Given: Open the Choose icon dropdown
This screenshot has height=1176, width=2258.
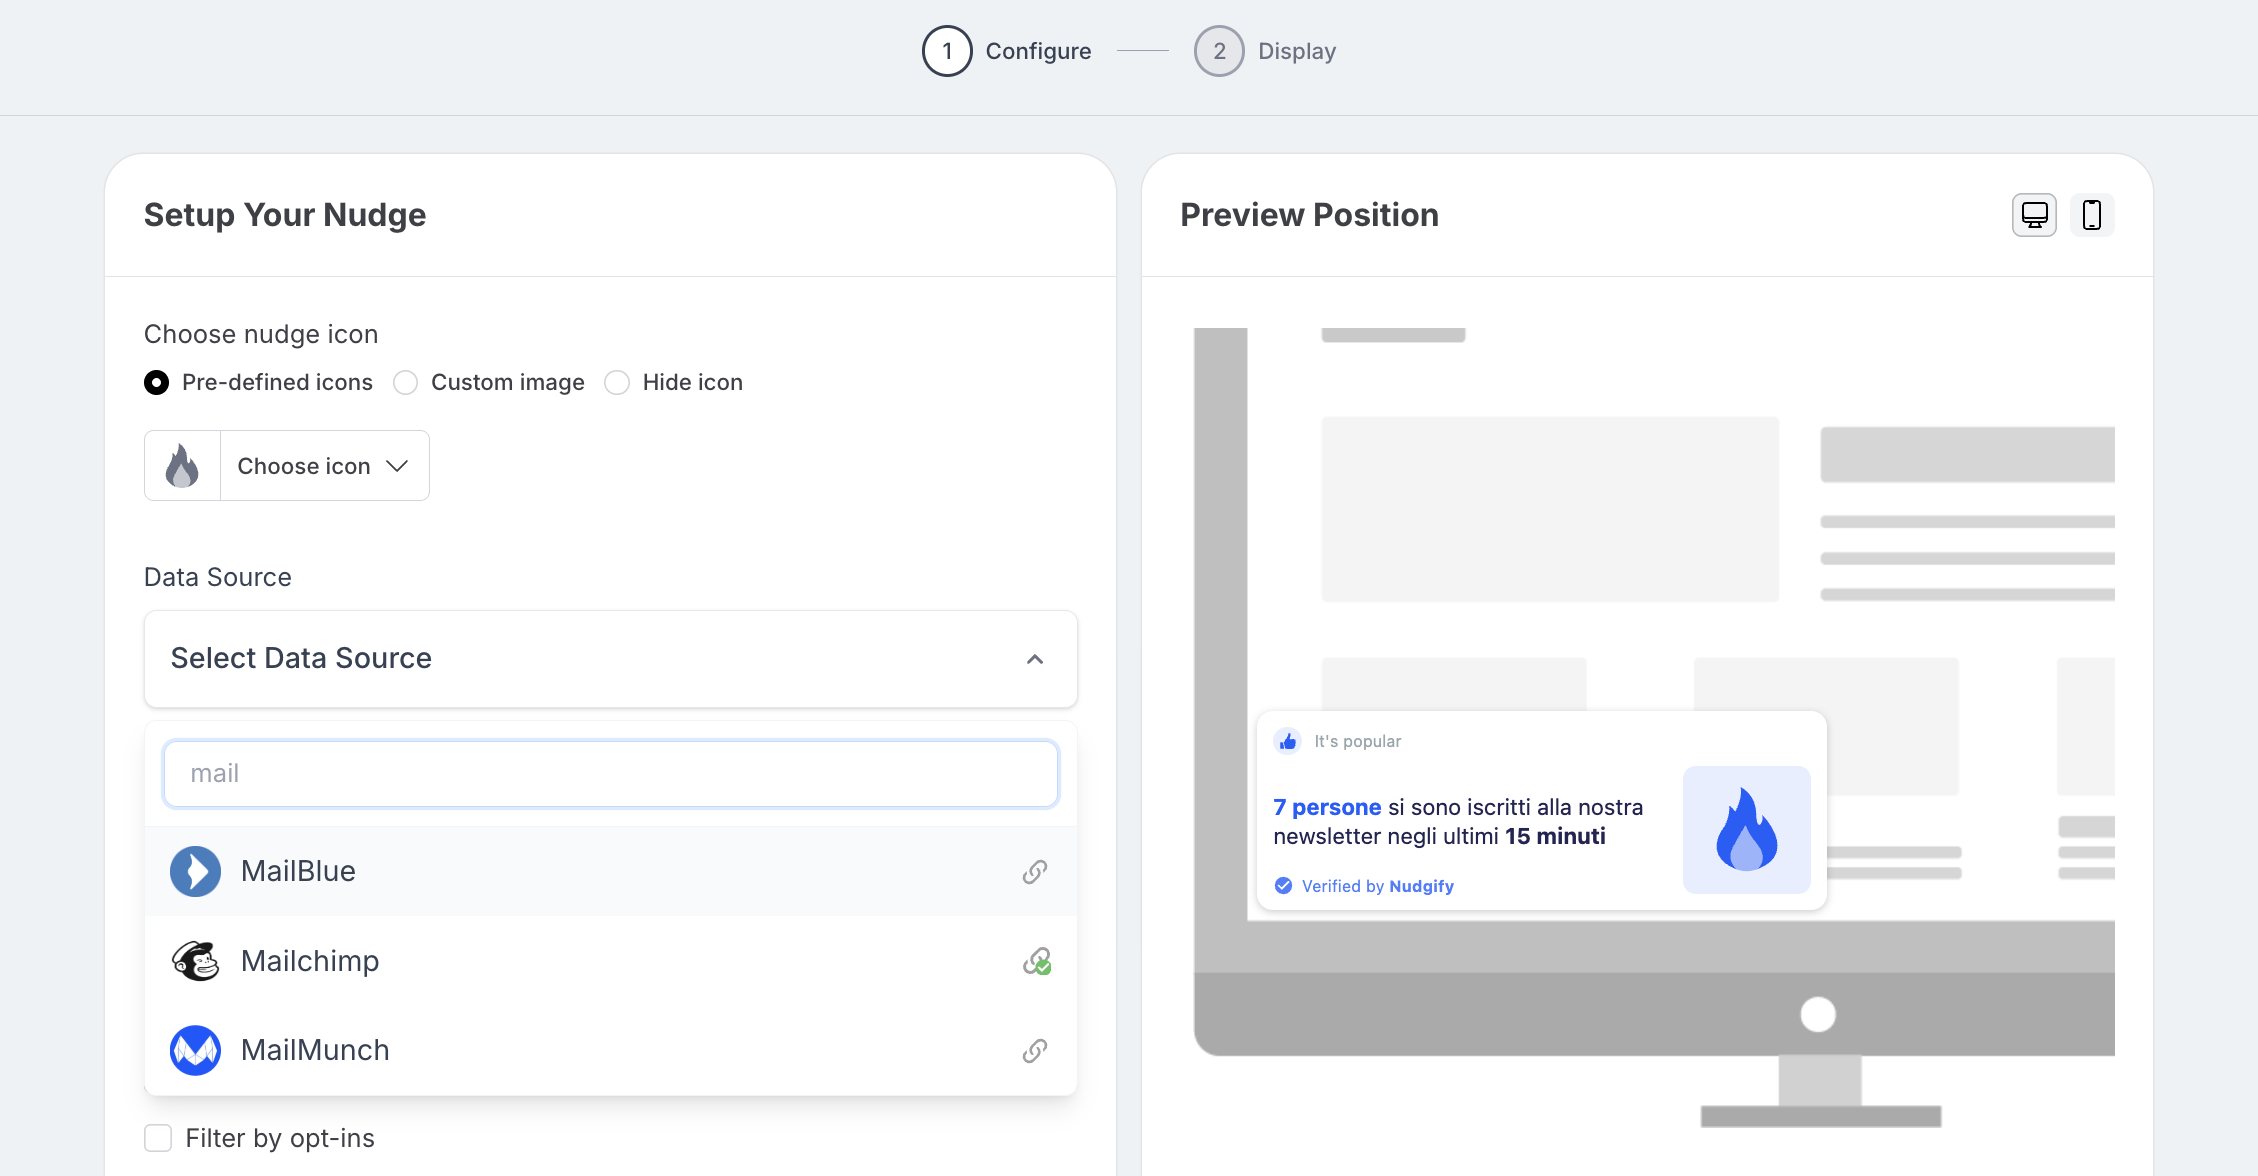Looking at the screenshot, I should click(x=323, y=466).
